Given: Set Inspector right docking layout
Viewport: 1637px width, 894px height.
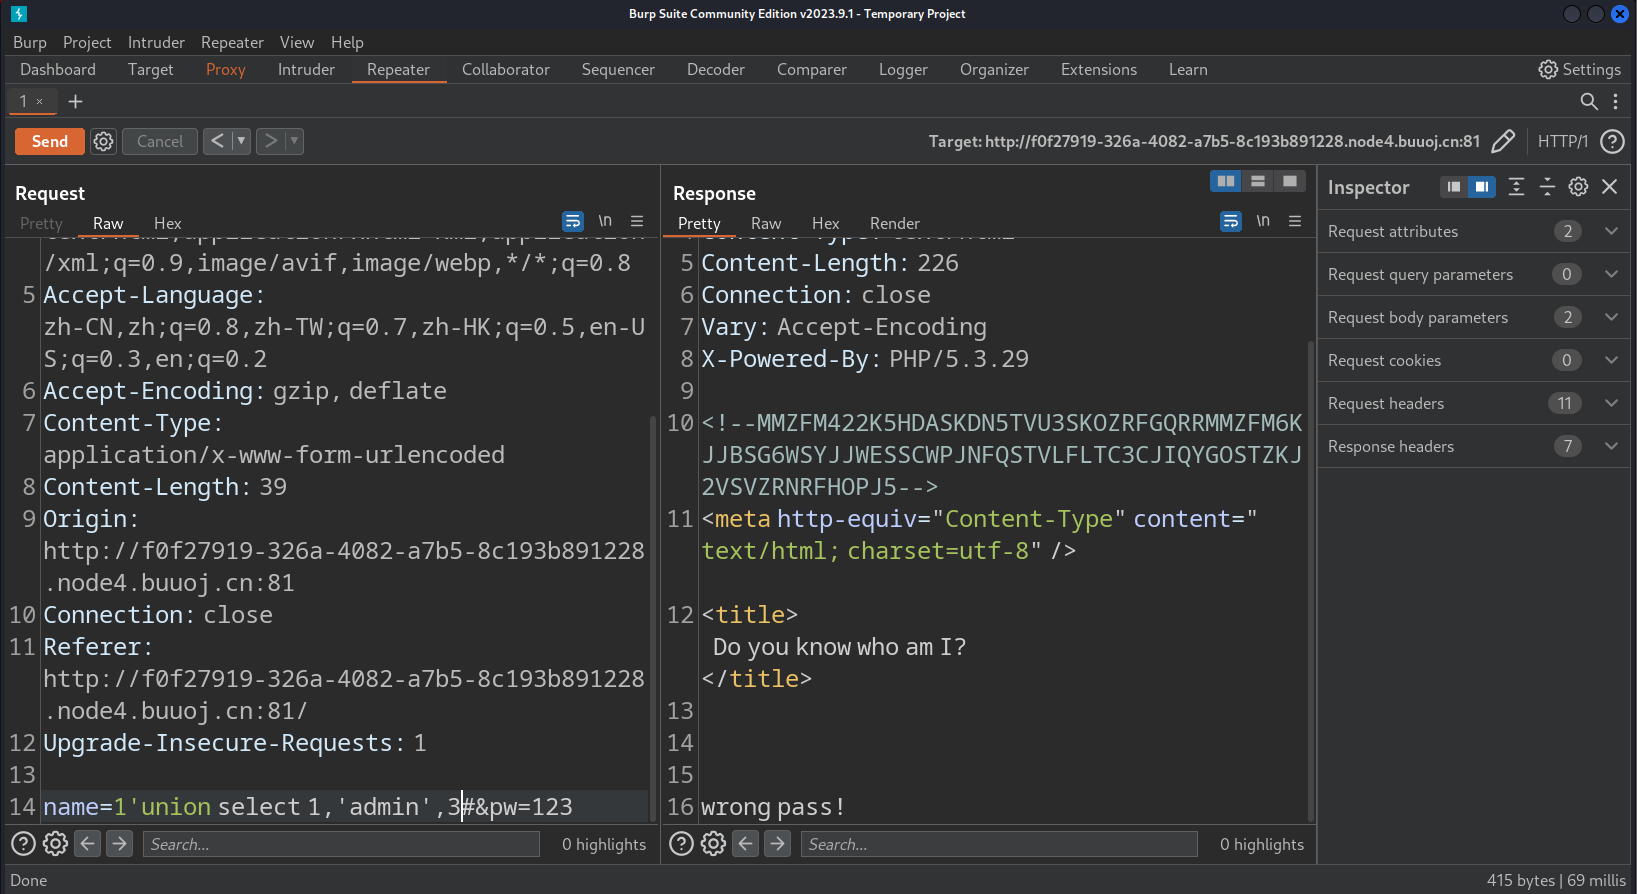Looking at the screenshot, I should tap(1482, 187).
